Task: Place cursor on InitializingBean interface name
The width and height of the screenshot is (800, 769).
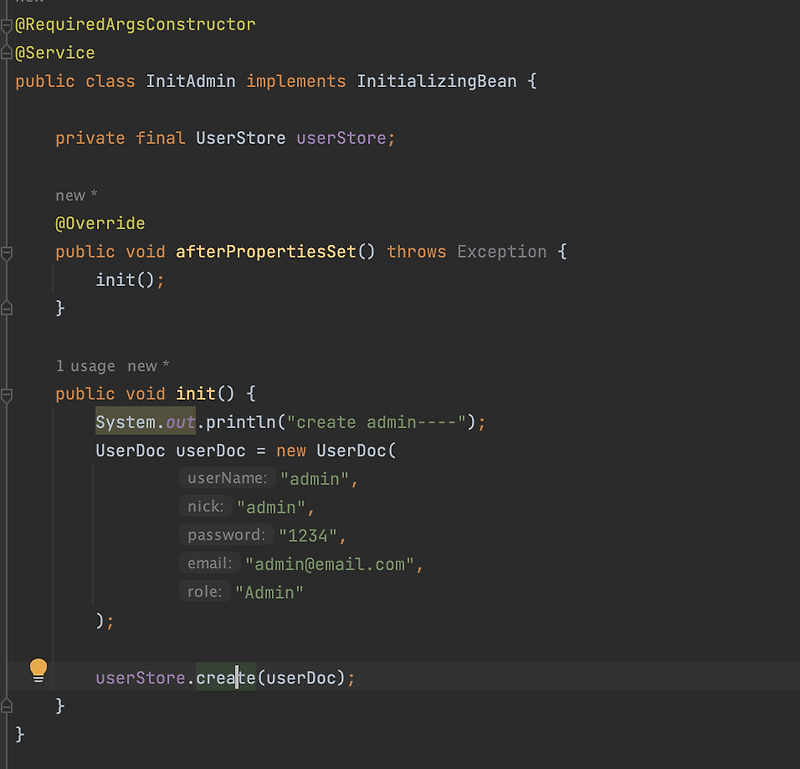Action: (437, 82)
